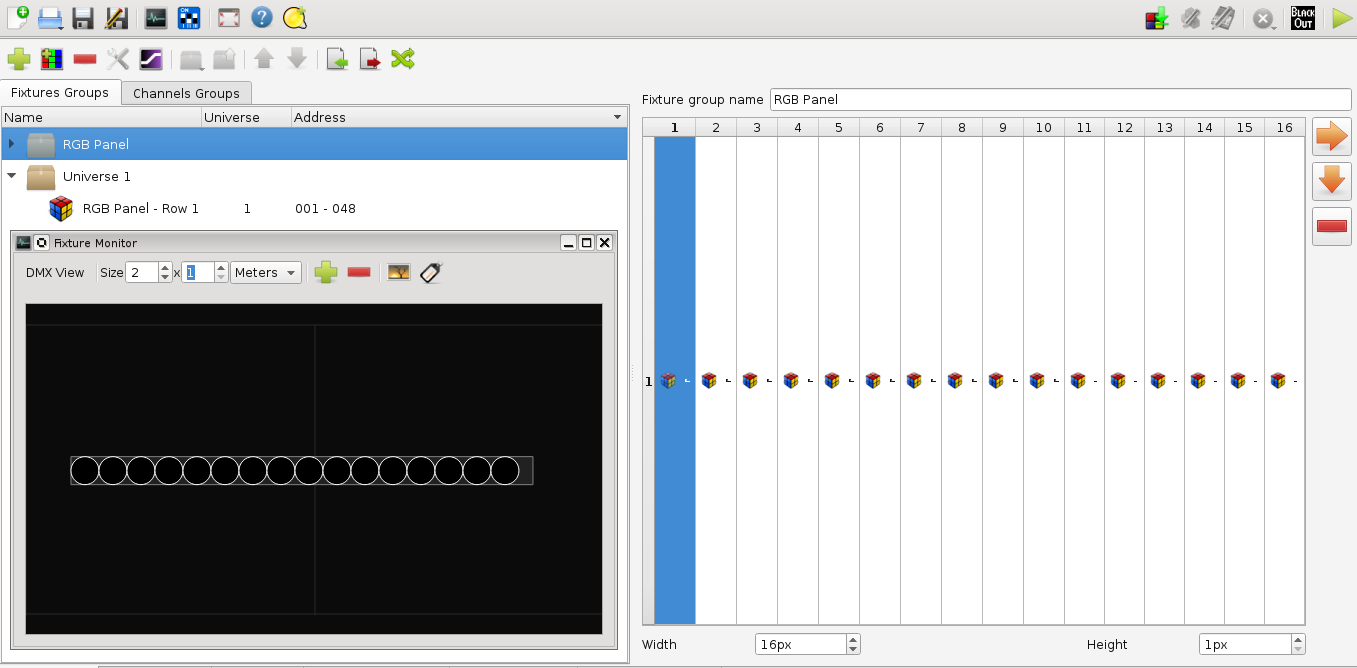Image resolution: width=1357 pixels, height=668 pixels.
Task: Click the Universe column header
Action: click(x=246, y=117)
